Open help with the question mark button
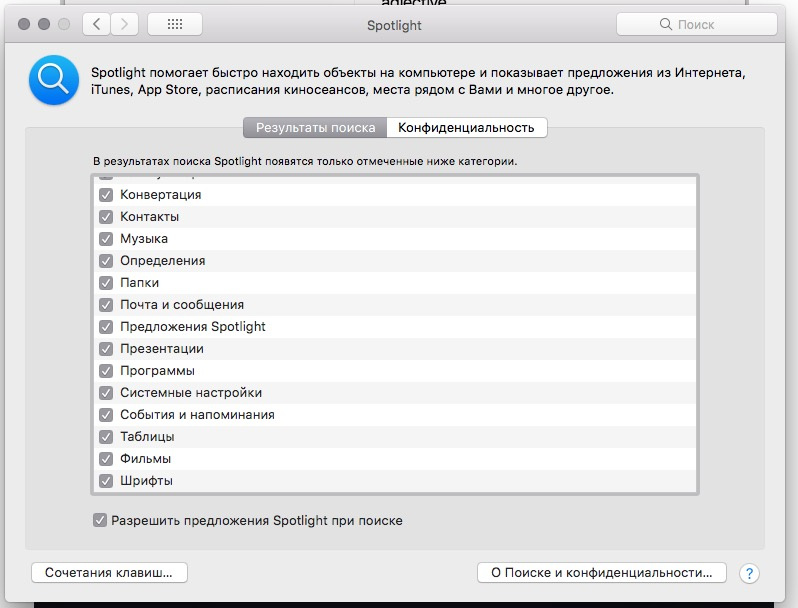798x608 pixels. tap(749, 573)
